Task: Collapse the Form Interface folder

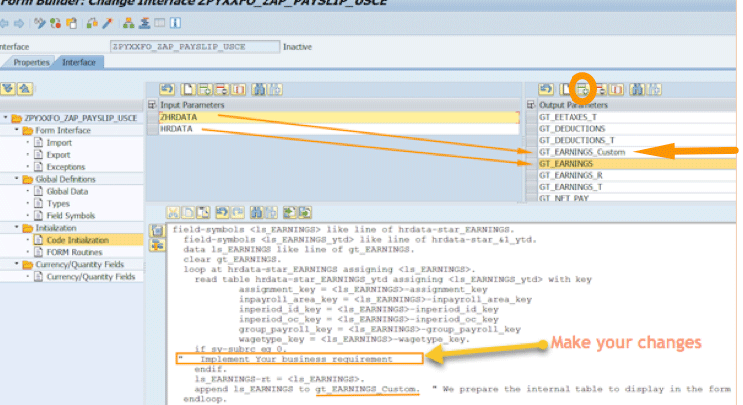Action: point(17,130)
